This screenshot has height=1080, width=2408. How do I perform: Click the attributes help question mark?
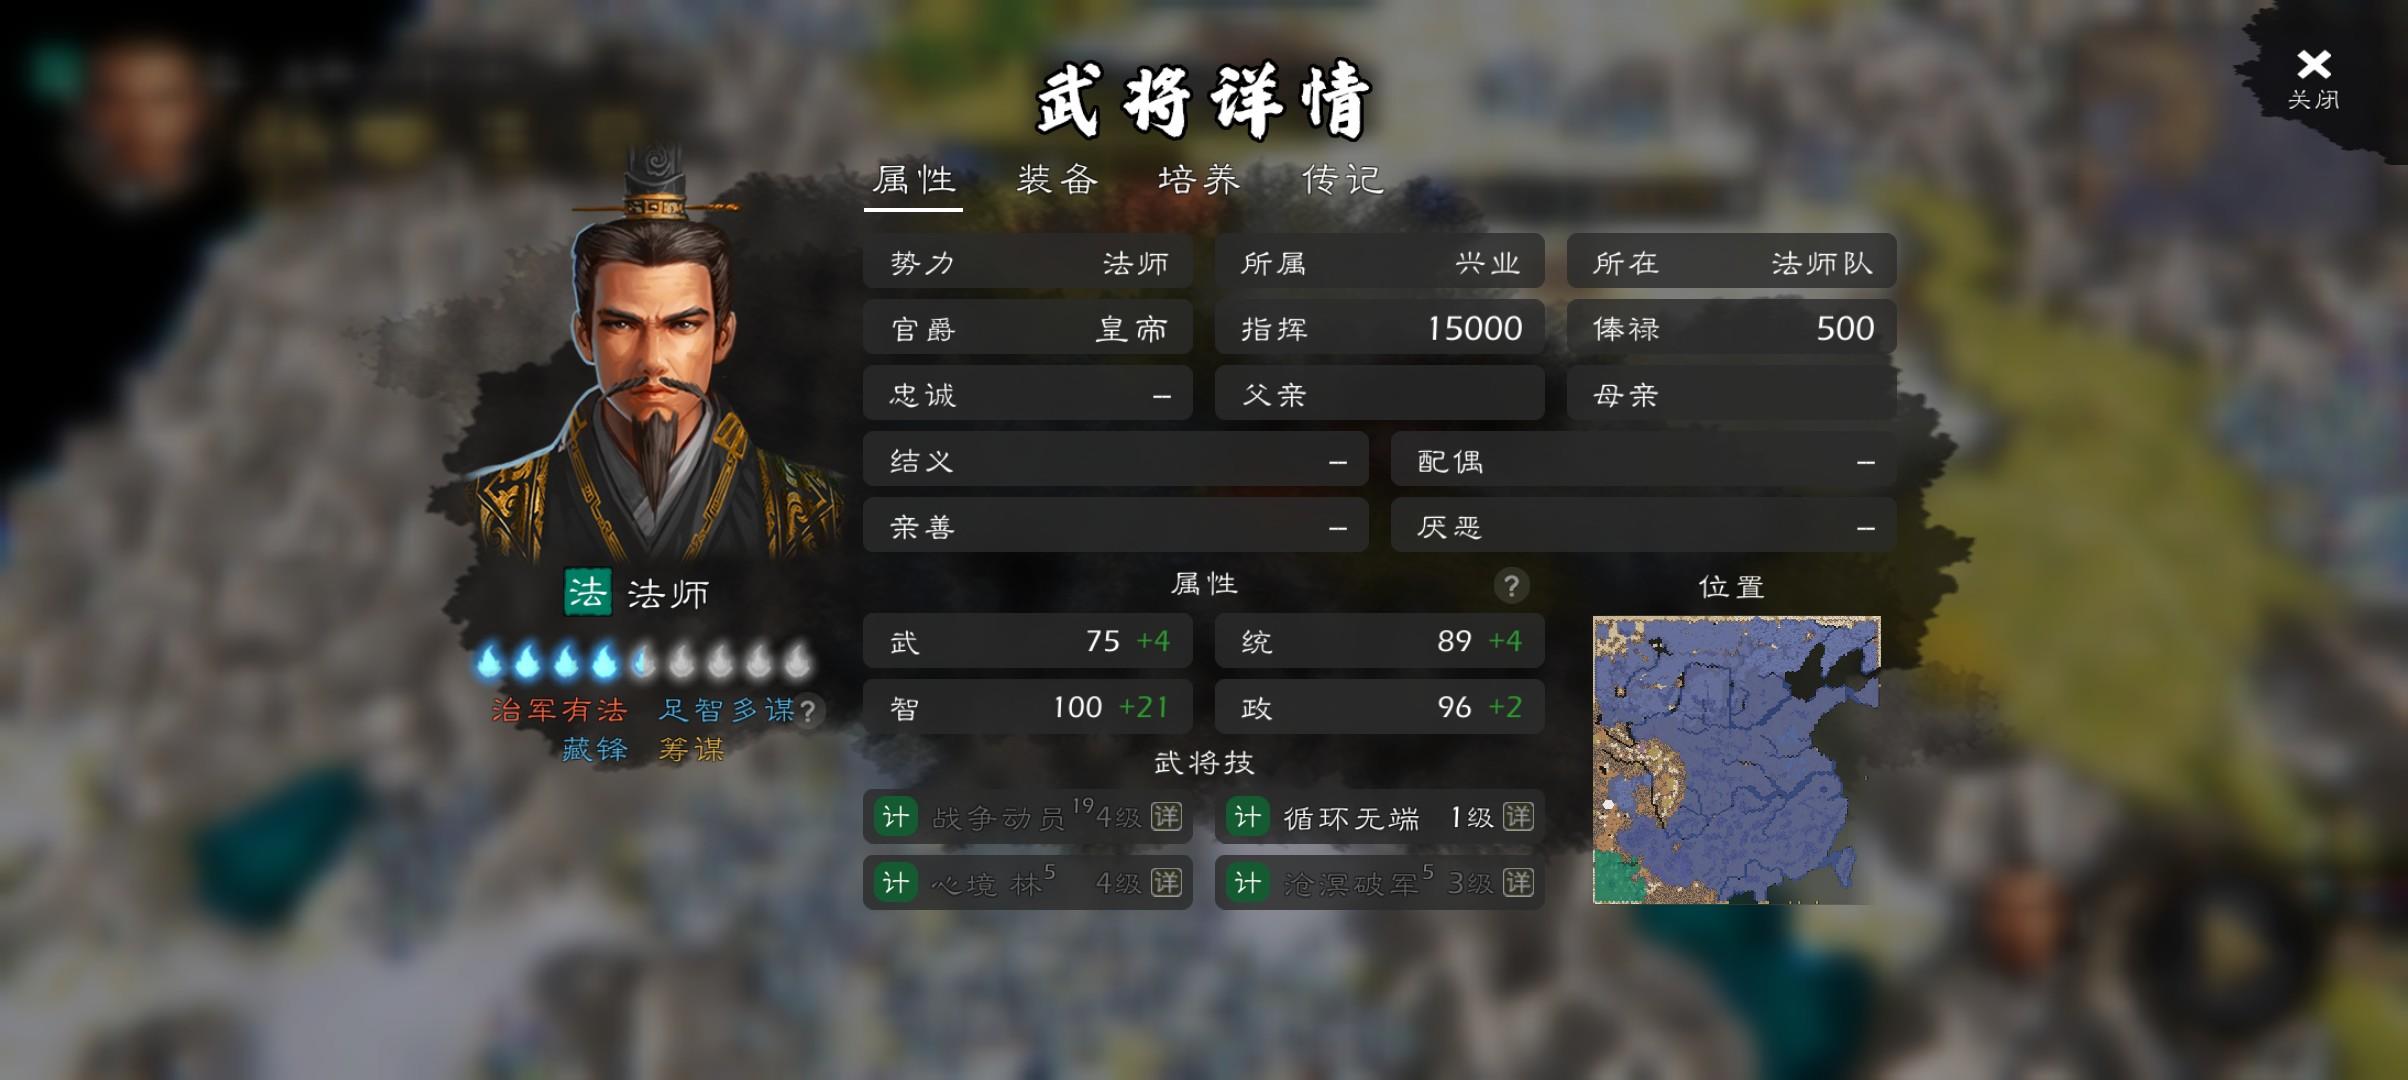(1511, 585)
